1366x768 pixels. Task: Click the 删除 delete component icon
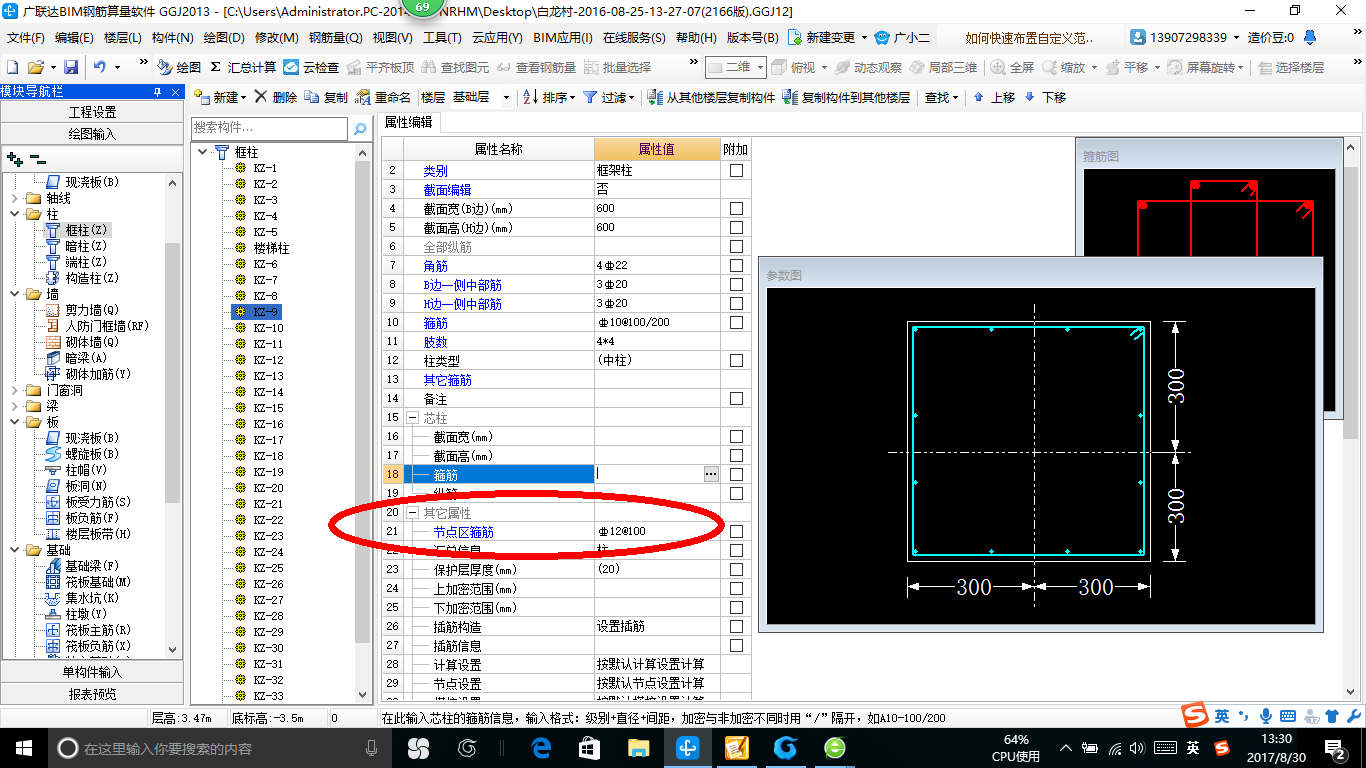tap(275, 97)
